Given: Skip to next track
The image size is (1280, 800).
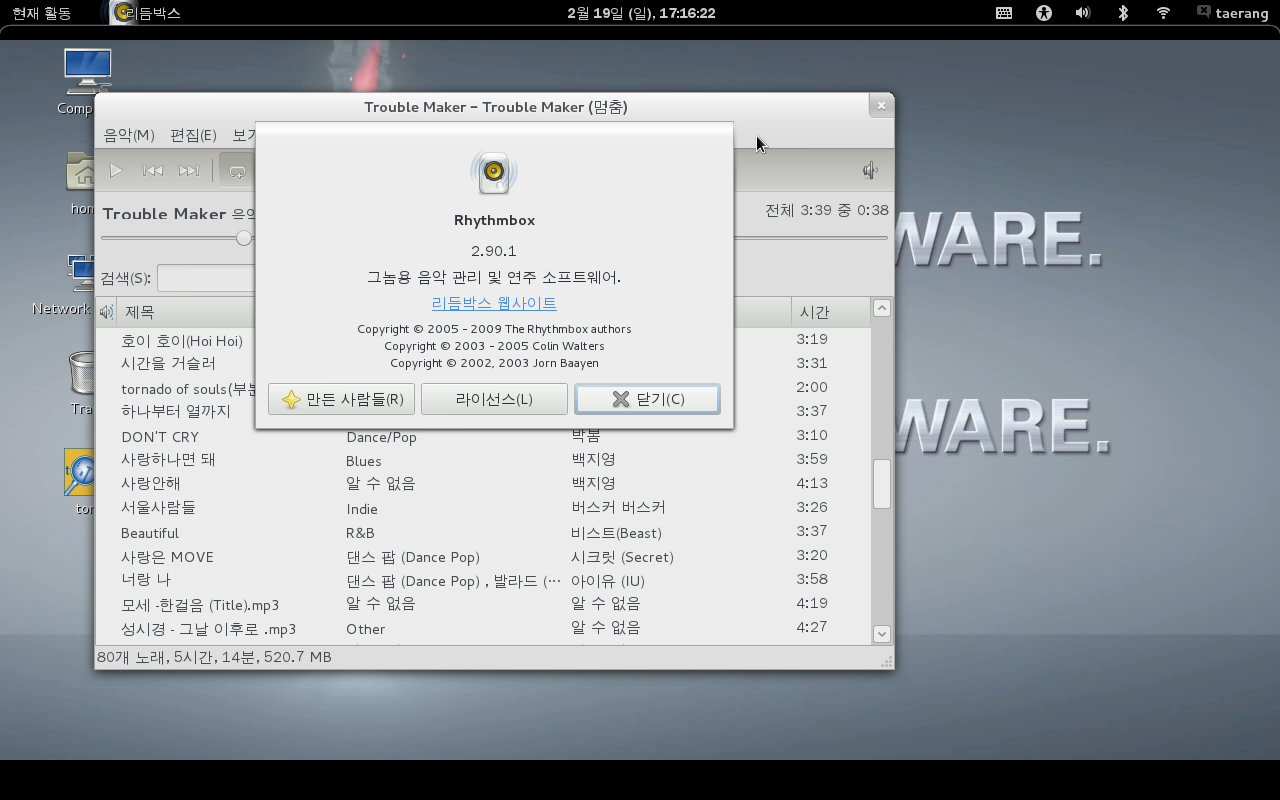Looking at the screenshot, I should click(189, 171).
